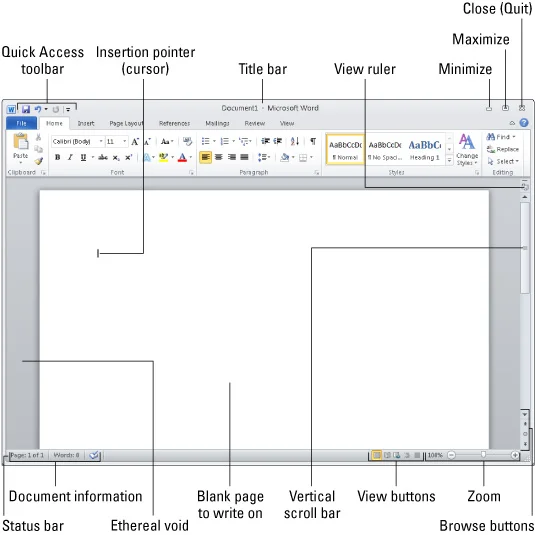
Task: Click the font color red A swatch
Action: (x=182, y=158)
